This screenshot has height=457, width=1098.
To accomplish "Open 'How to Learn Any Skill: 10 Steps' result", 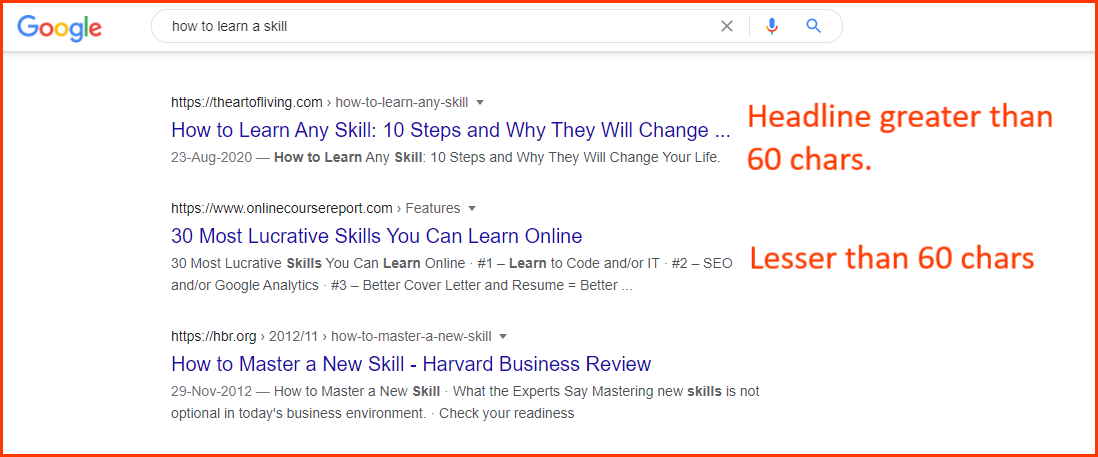I will tap(450, 131).
